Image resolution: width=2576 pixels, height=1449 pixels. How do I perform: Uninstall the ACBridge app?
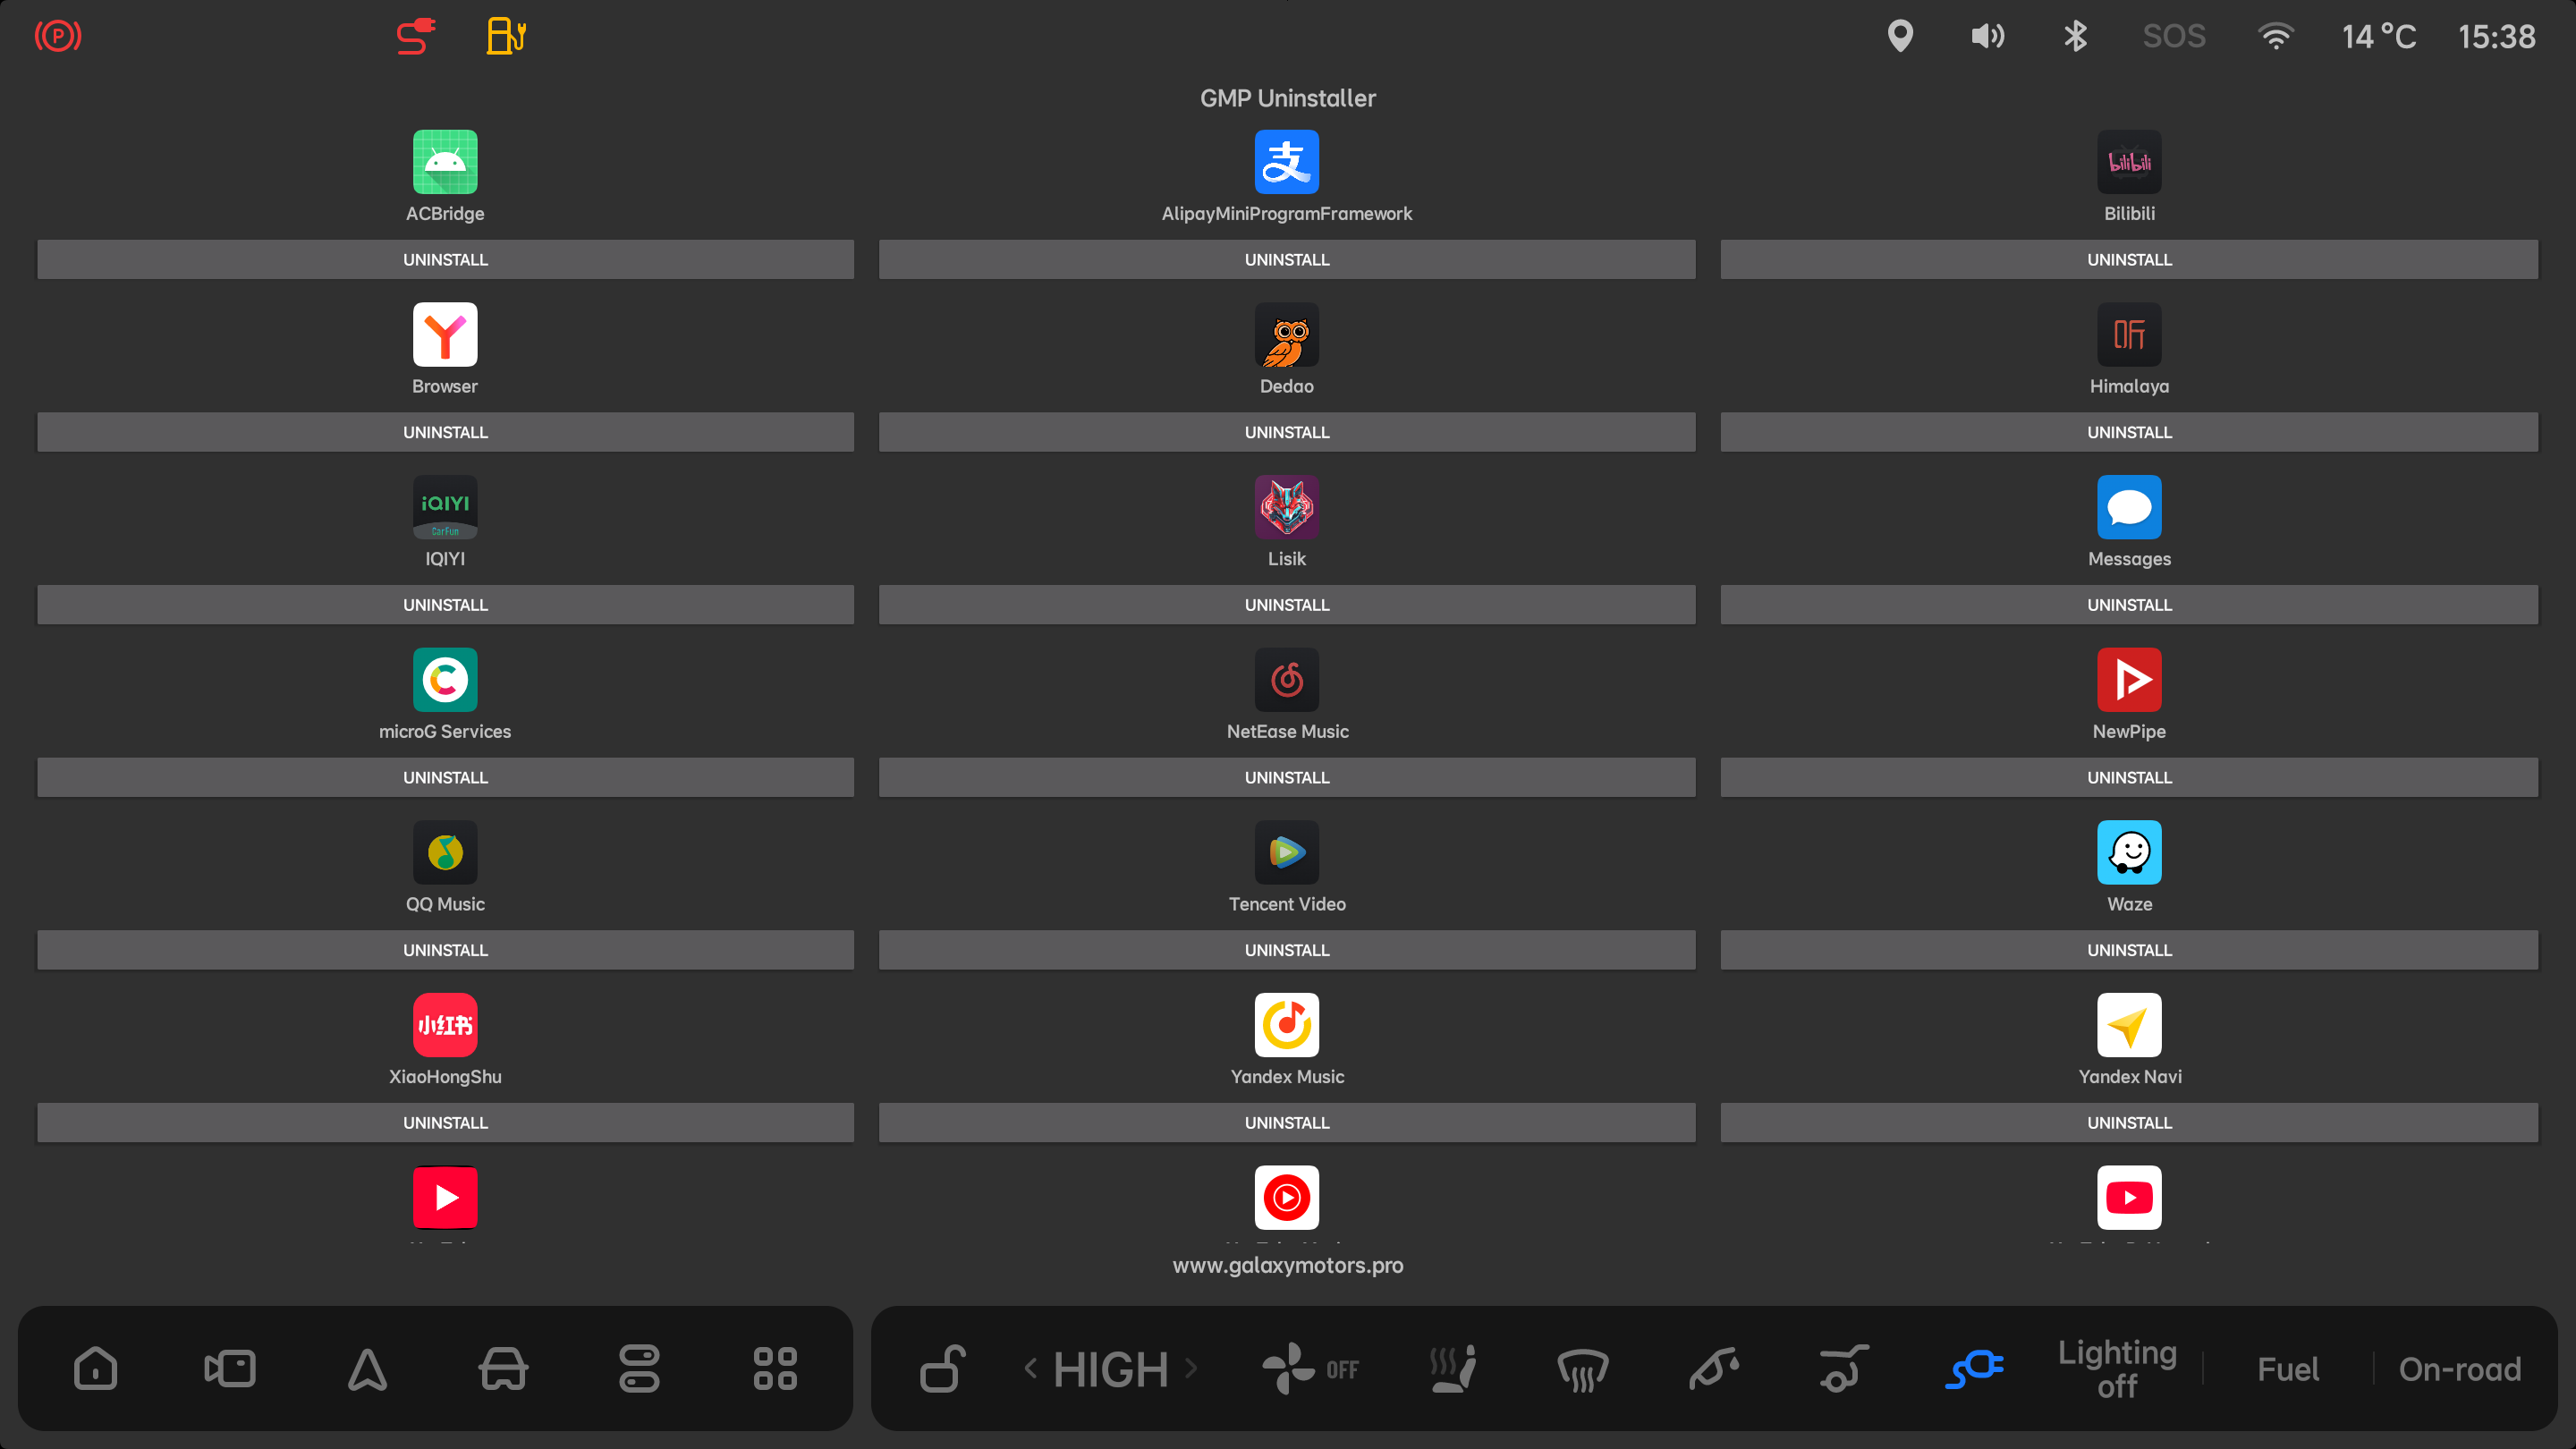coord(445,259)
